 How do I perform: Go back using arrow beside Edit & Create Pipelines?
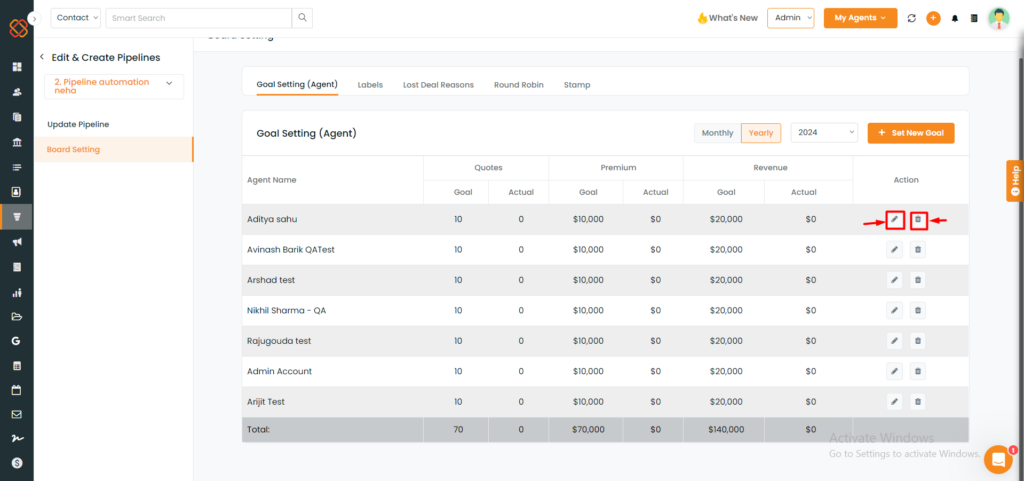[42, 57]
